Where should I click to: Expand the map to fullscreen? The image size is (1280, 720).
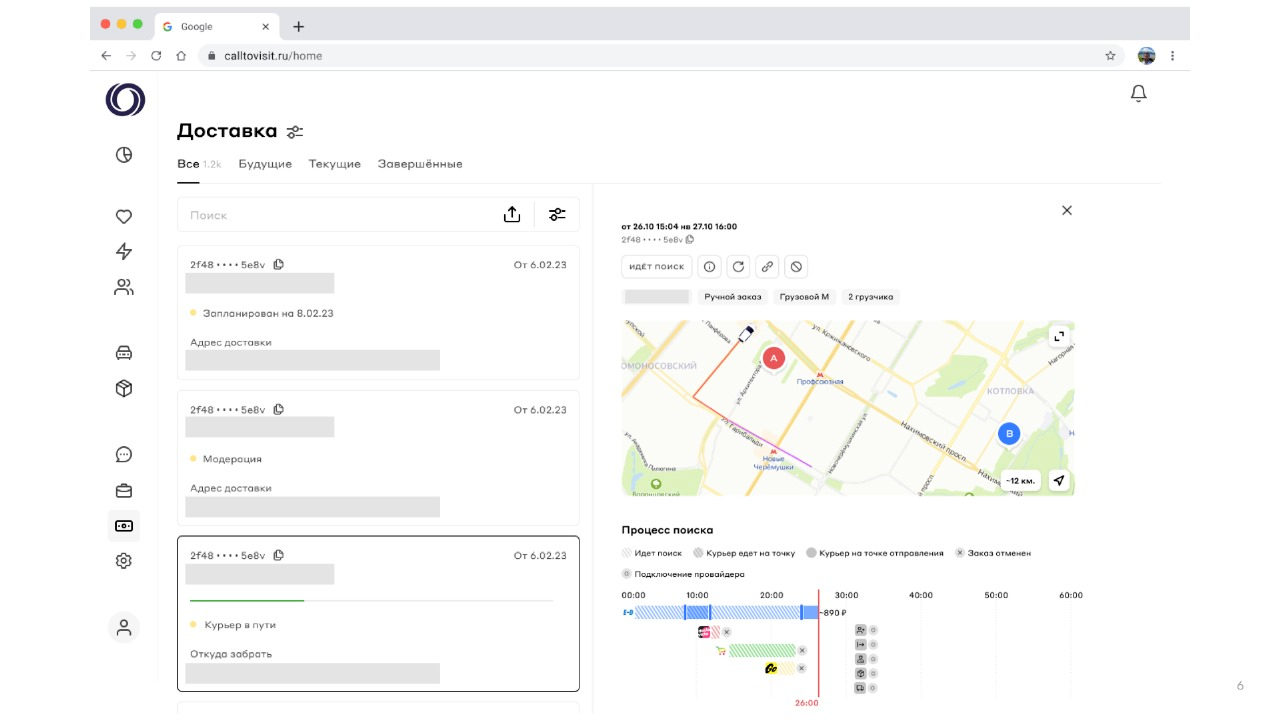pyautogui.click(x=1059, y=337)
